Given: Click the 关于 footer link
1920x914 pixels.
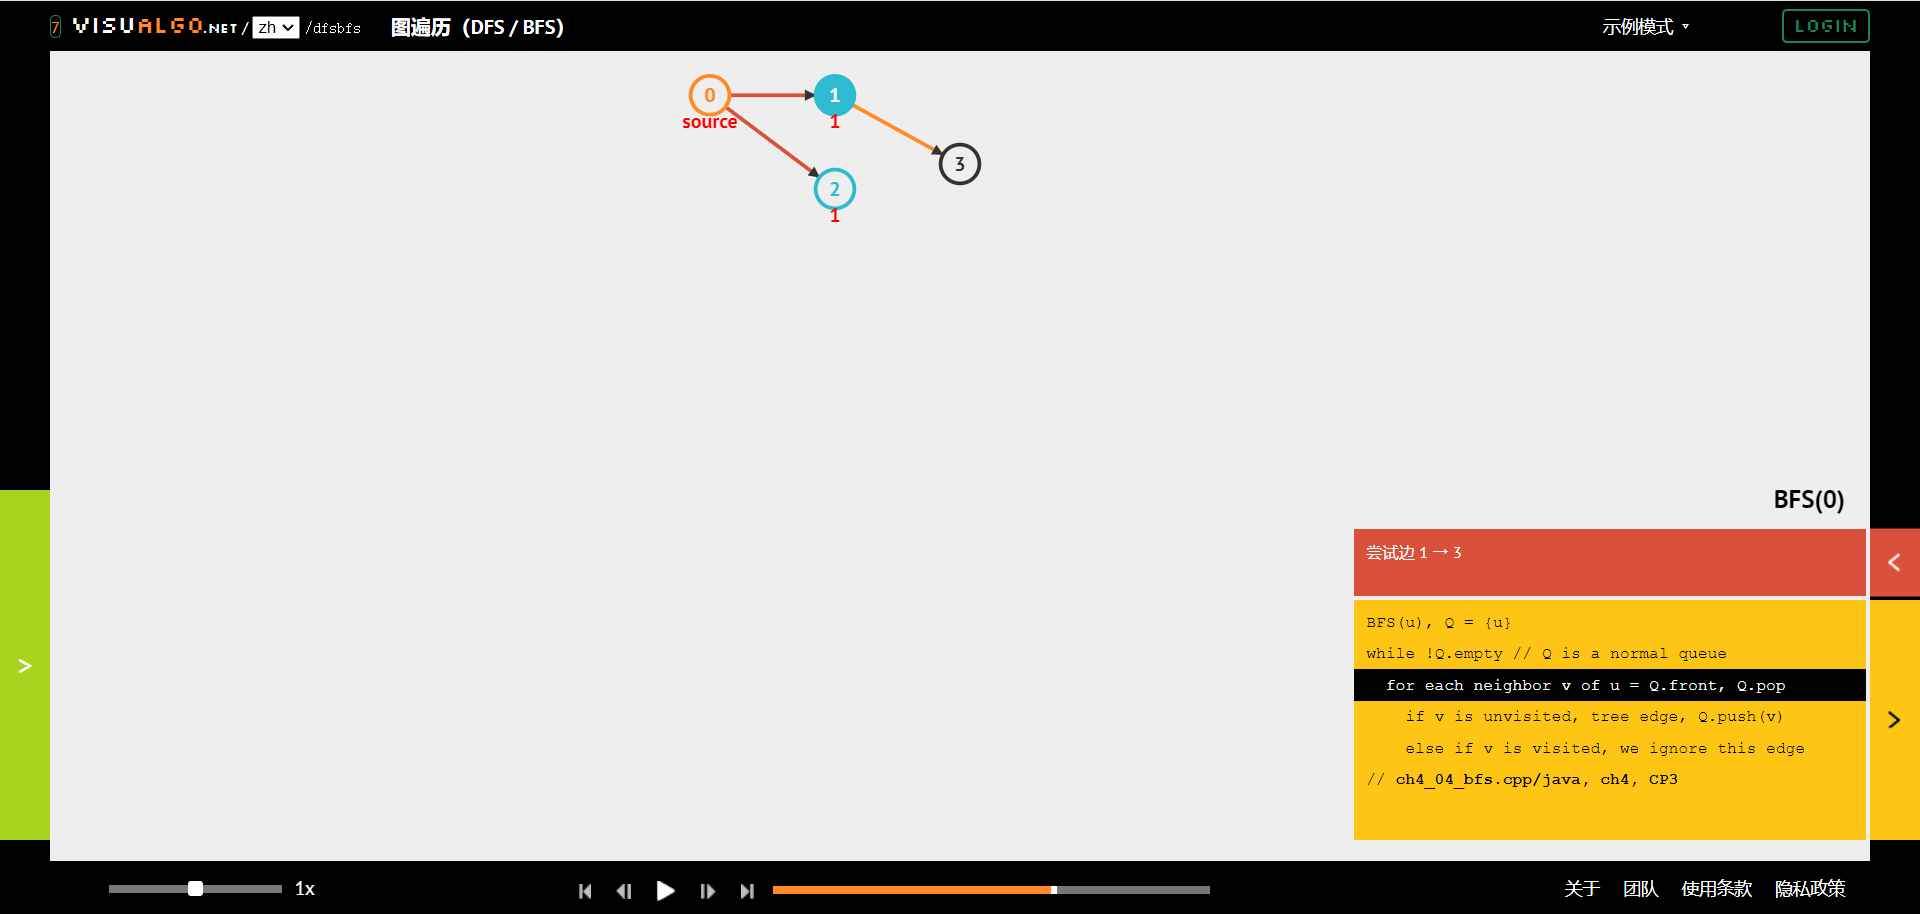Looking at the screenshot, I should pyautogui.click(x=1582, y=889).
